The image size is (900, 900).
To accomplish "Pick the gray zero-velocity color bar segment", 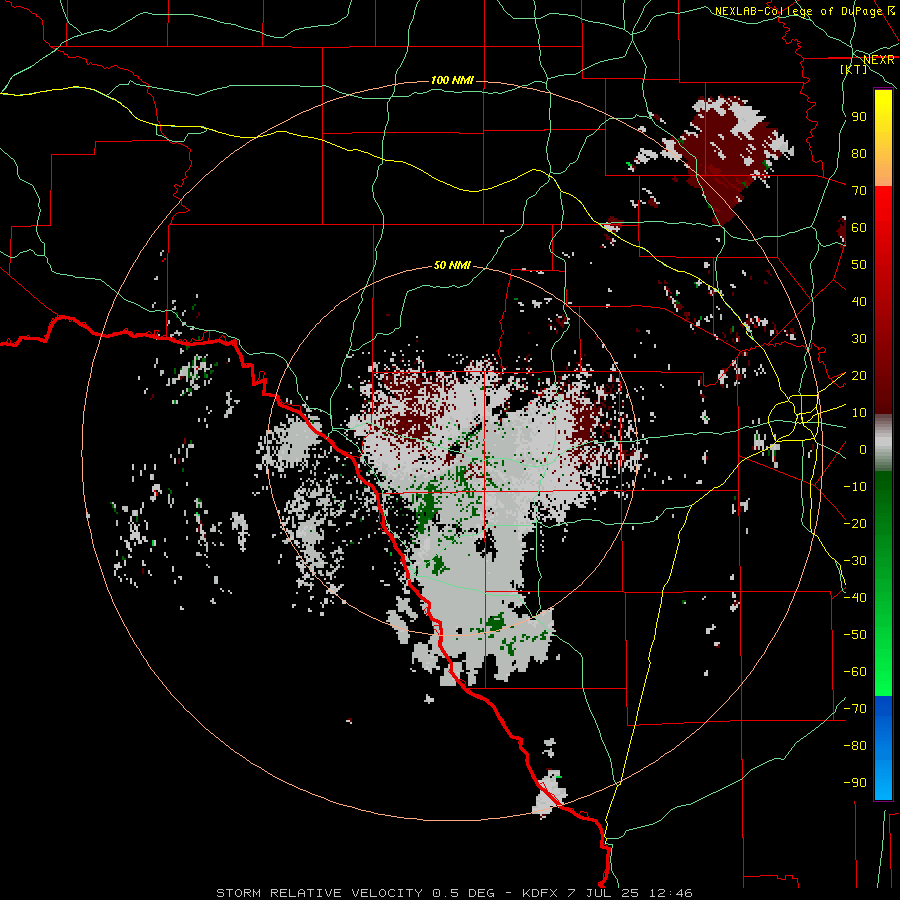I will [x=883, y=442].
